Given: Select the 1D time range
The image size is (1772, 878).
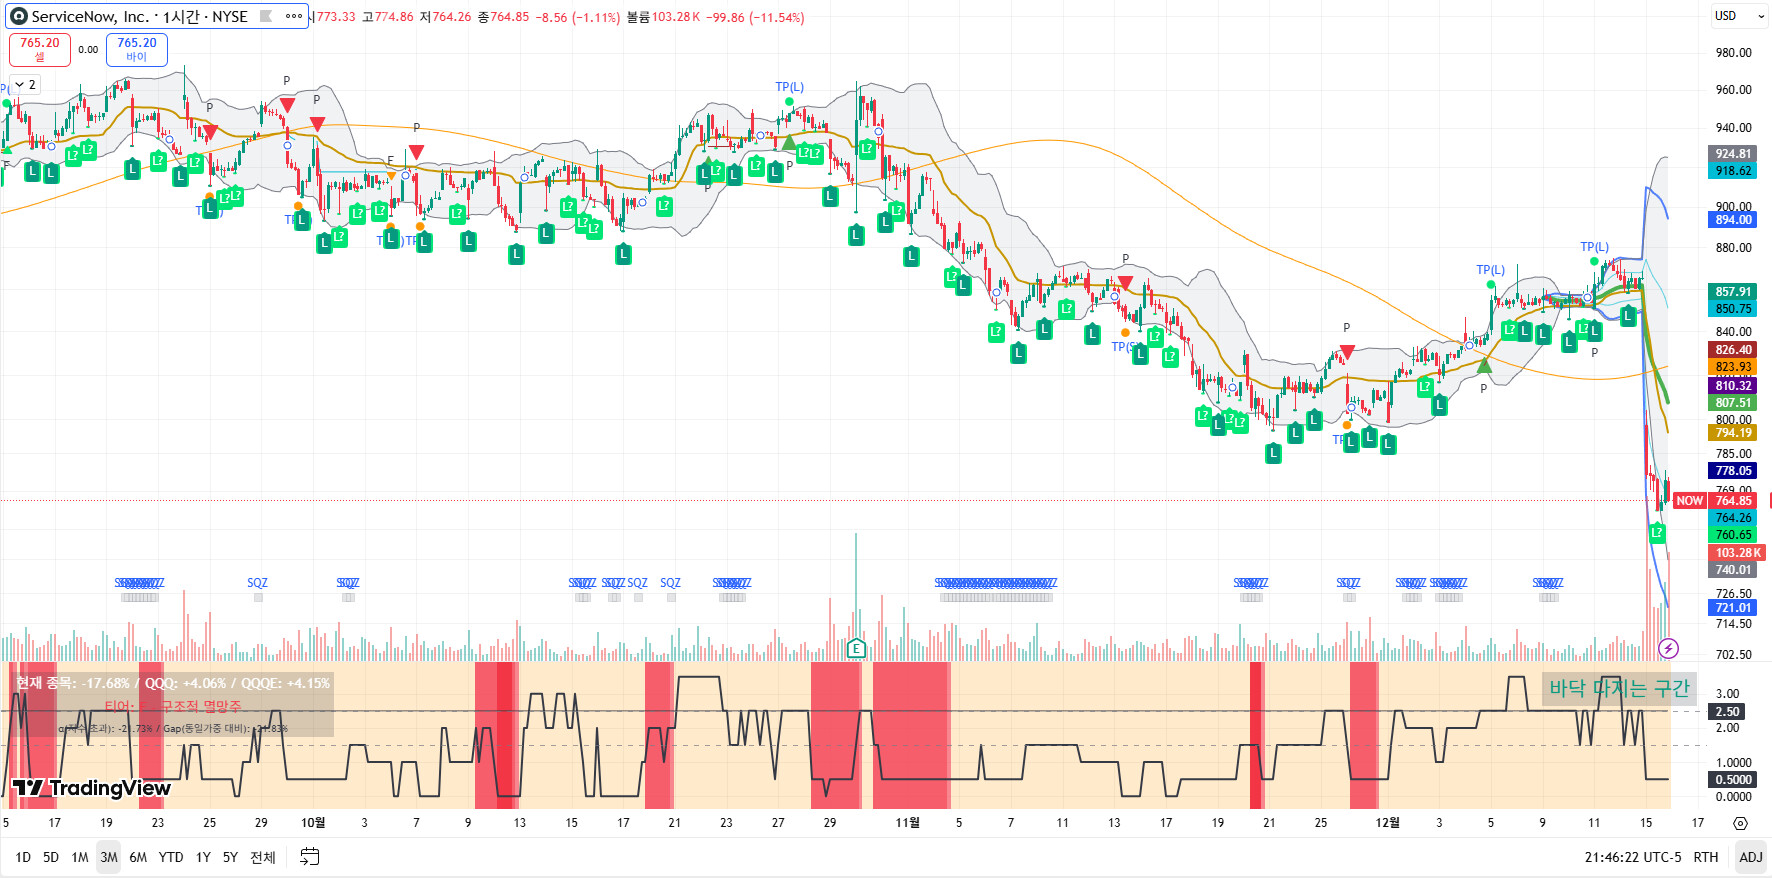Looking at the screenshot, I should coord(23,857).
